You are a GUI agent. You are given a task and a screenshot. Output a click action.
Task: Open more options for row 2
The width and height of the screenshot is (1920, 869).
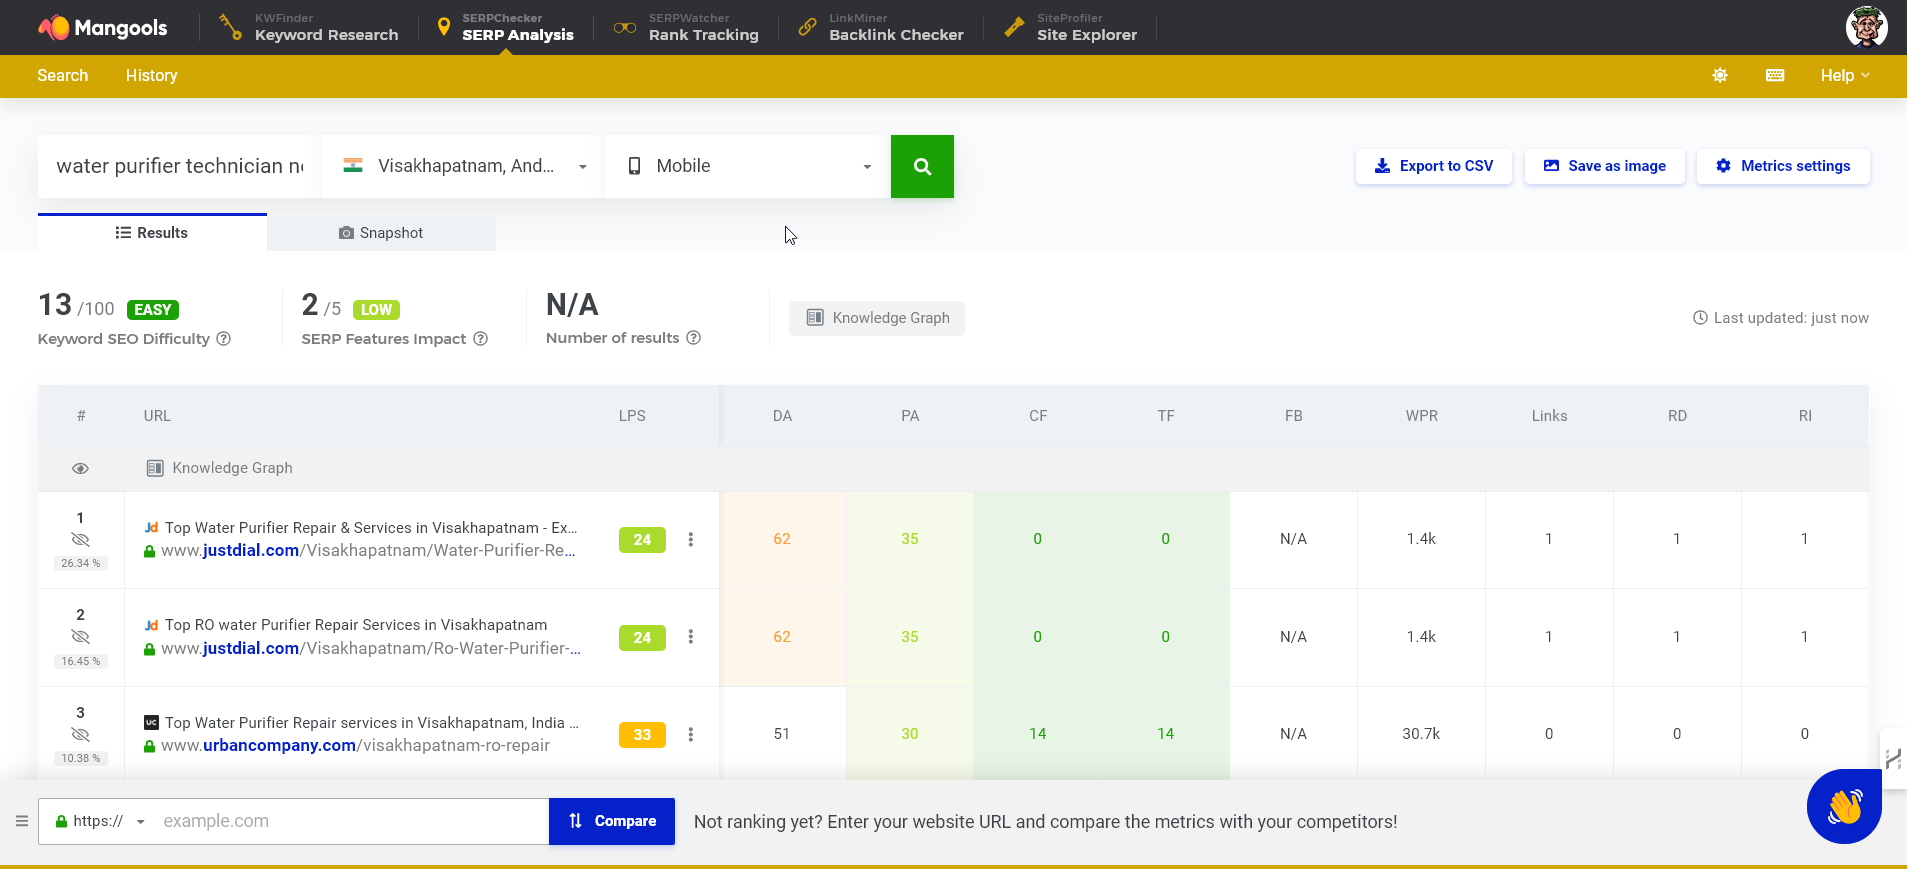[691, 637]
